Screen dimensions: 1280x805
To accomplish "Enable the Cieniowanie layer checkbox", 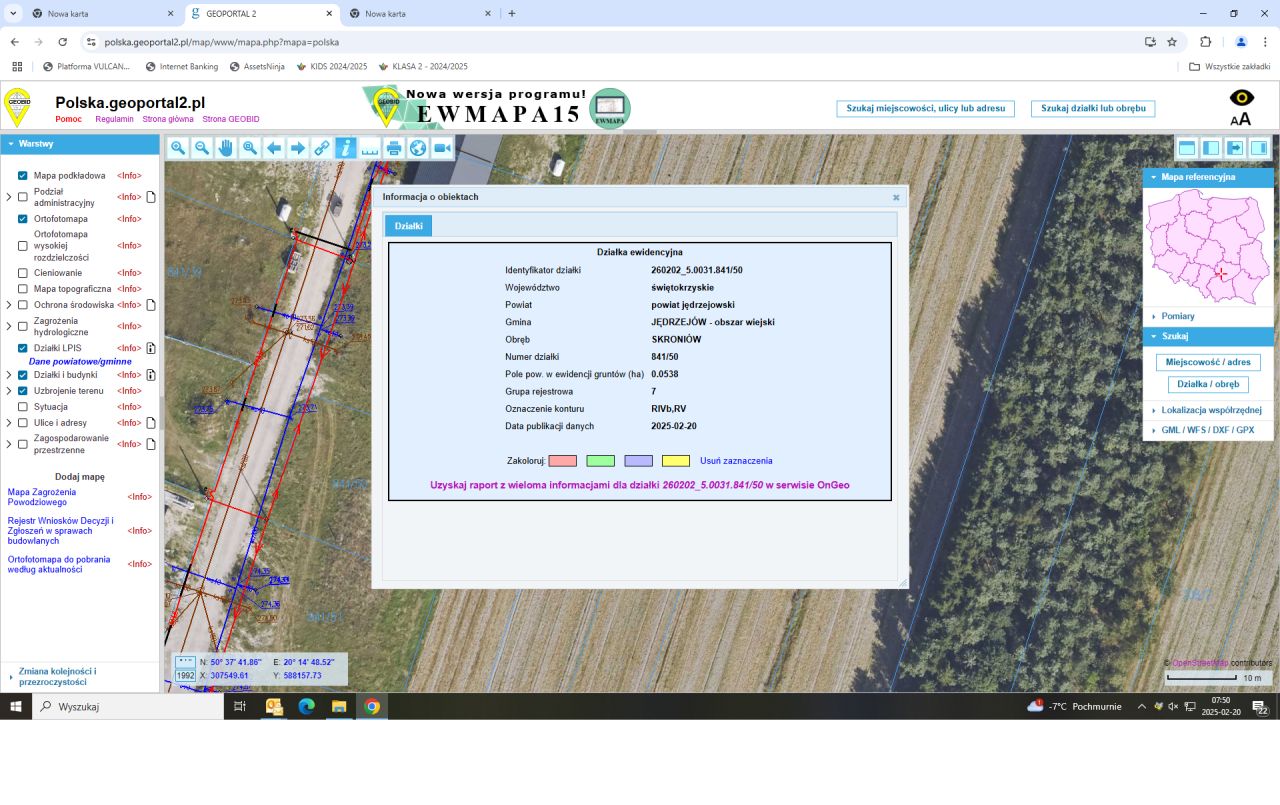I will 23,273.
